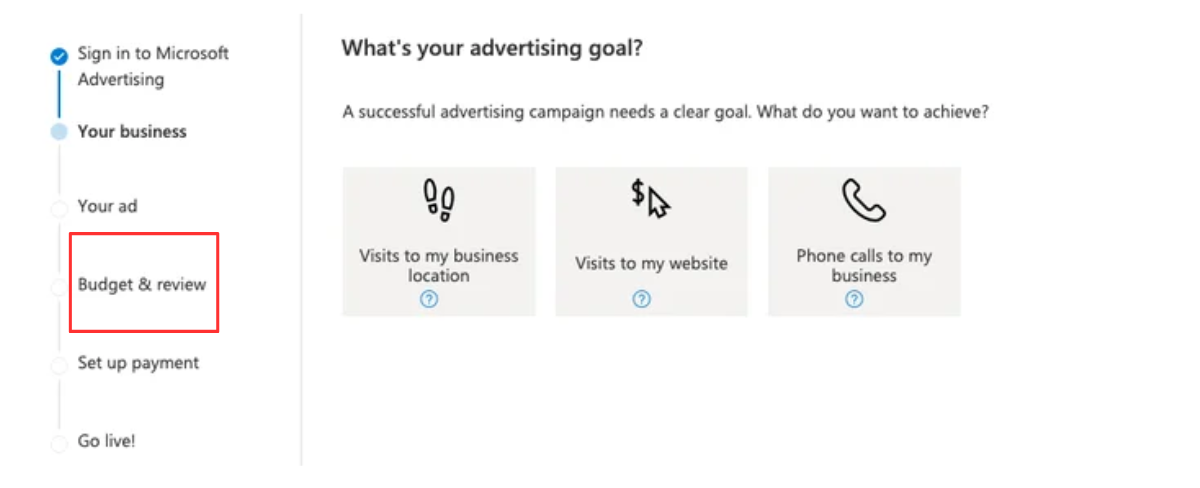Select the Budget & review step circle
1200x488 pixels.
(59, 287)
